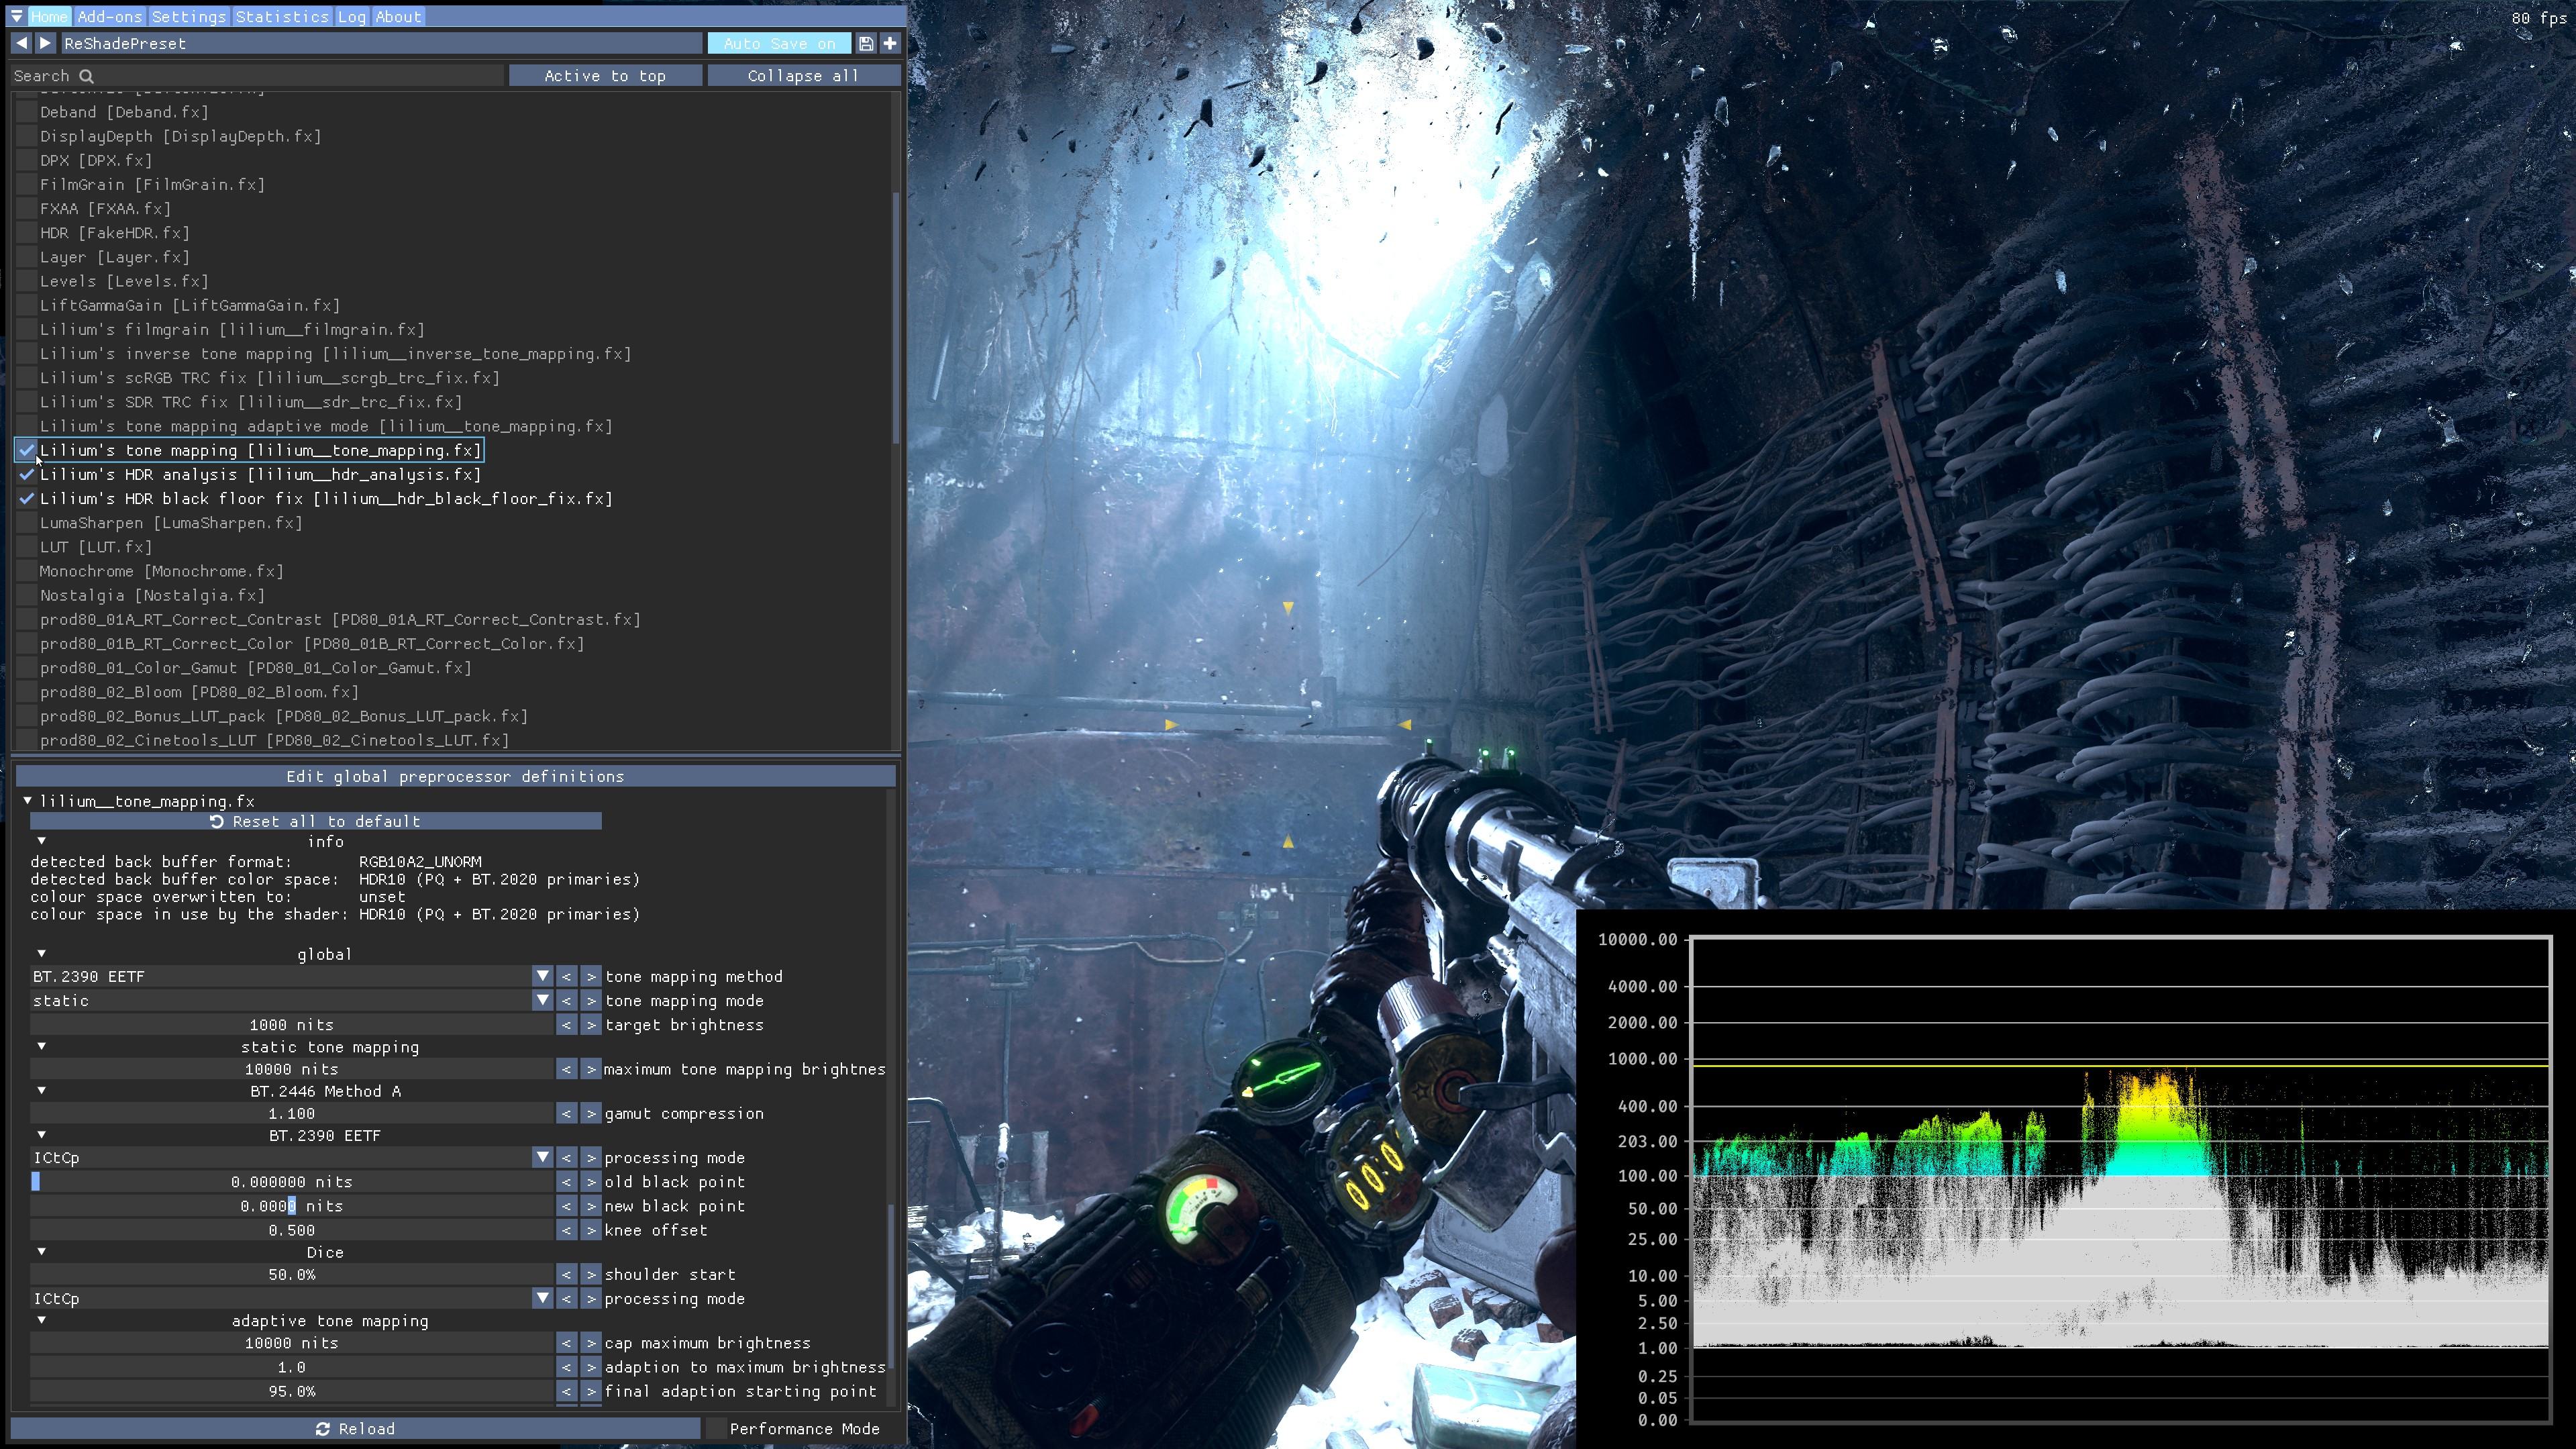Click the knee offset 0.500 slider
The image size is (2576, 1449).
point(291,1230)
